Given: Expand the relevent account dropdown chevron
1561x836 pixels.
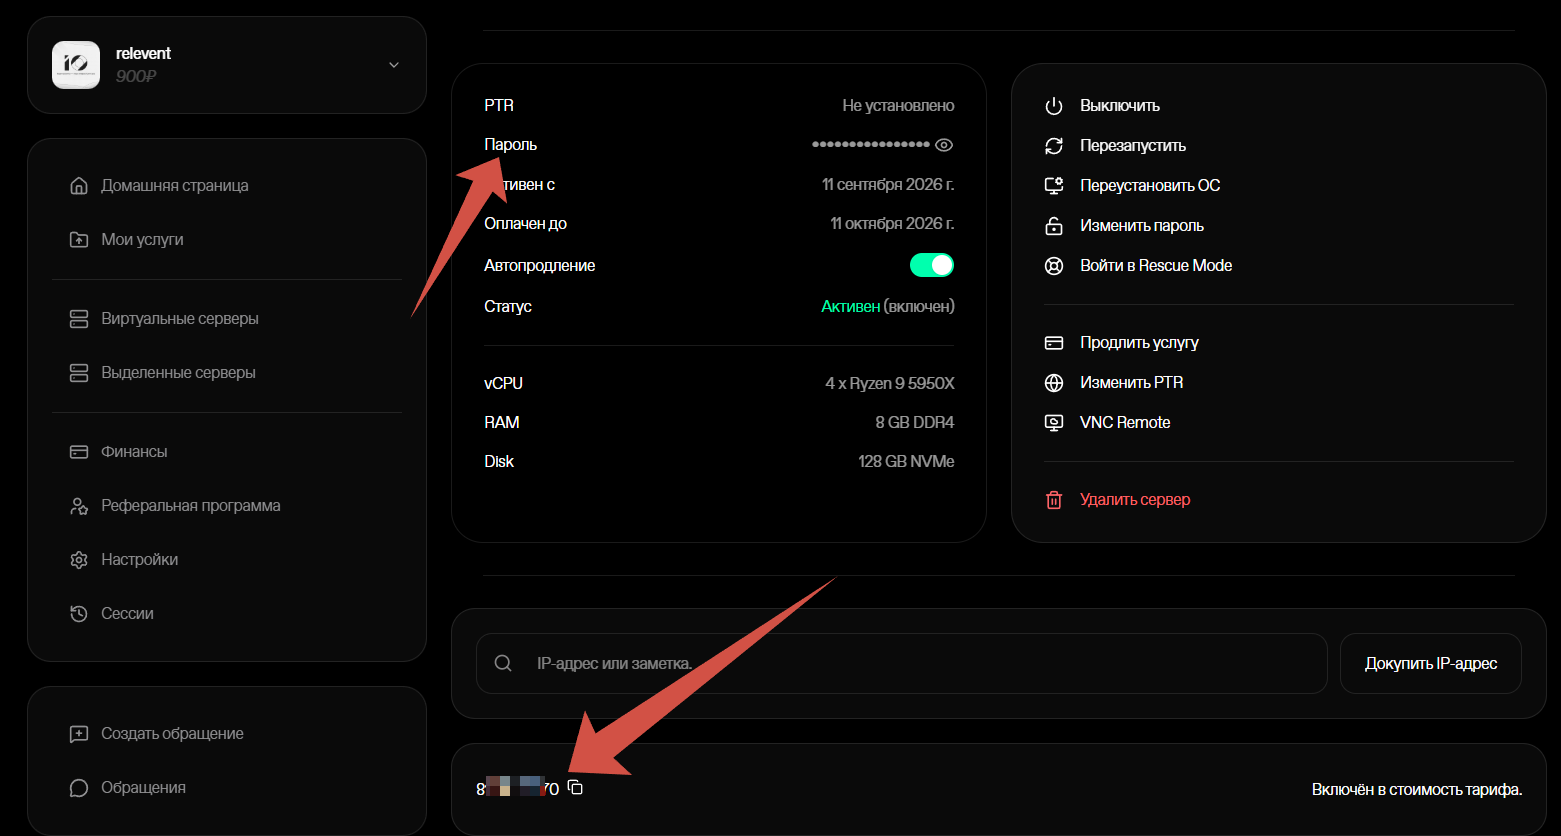Looking at the screenshot, I should pyautogui.click(x=394, y=65).
